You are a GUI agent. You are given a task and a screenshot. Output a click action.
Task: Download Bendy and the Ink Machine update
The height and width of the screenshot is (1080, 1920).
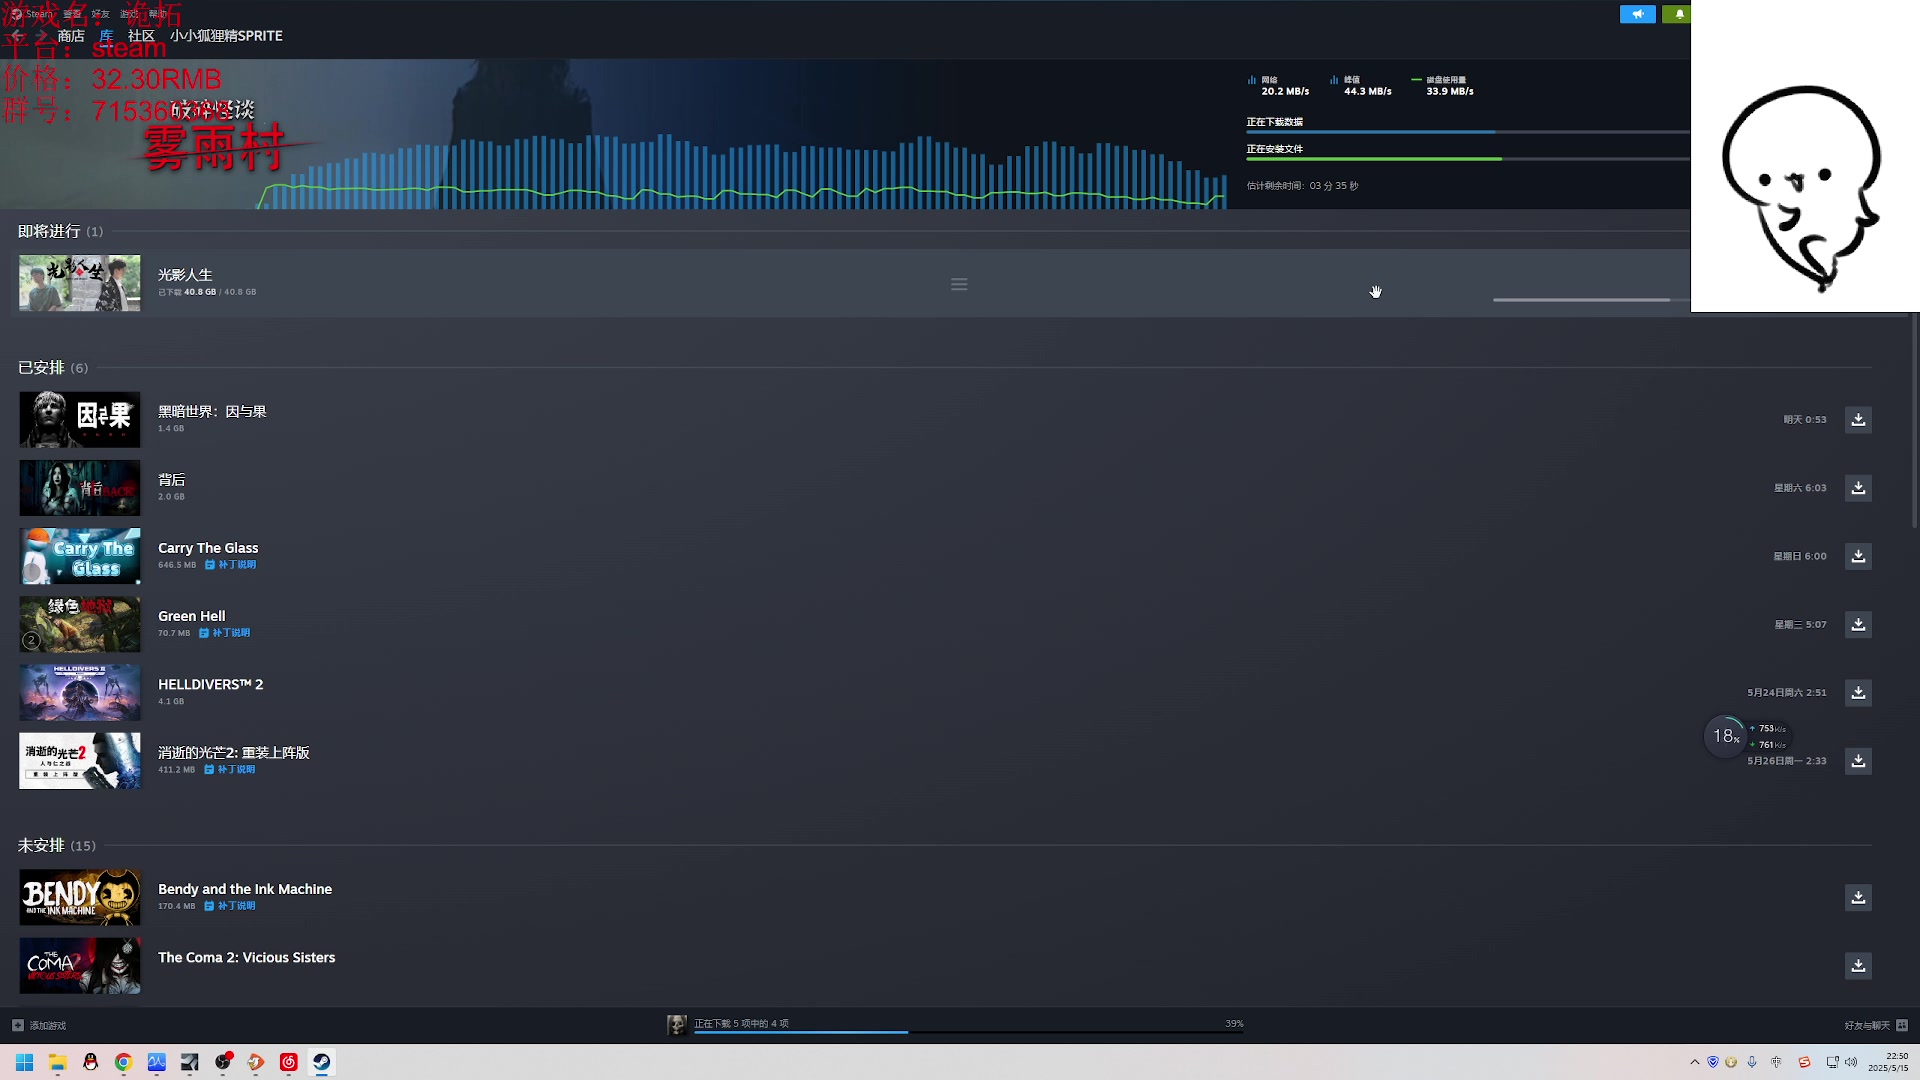1858,897
